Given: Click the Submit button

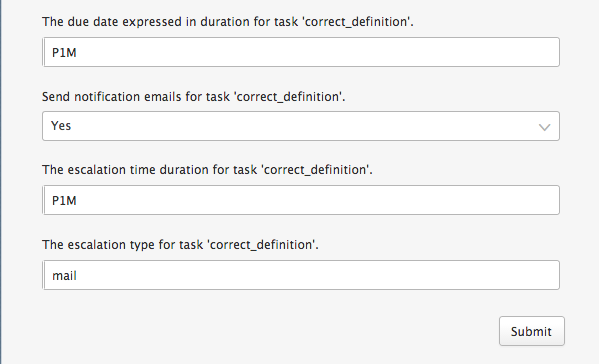Looking at the screenshot, I should click(531, 331).
